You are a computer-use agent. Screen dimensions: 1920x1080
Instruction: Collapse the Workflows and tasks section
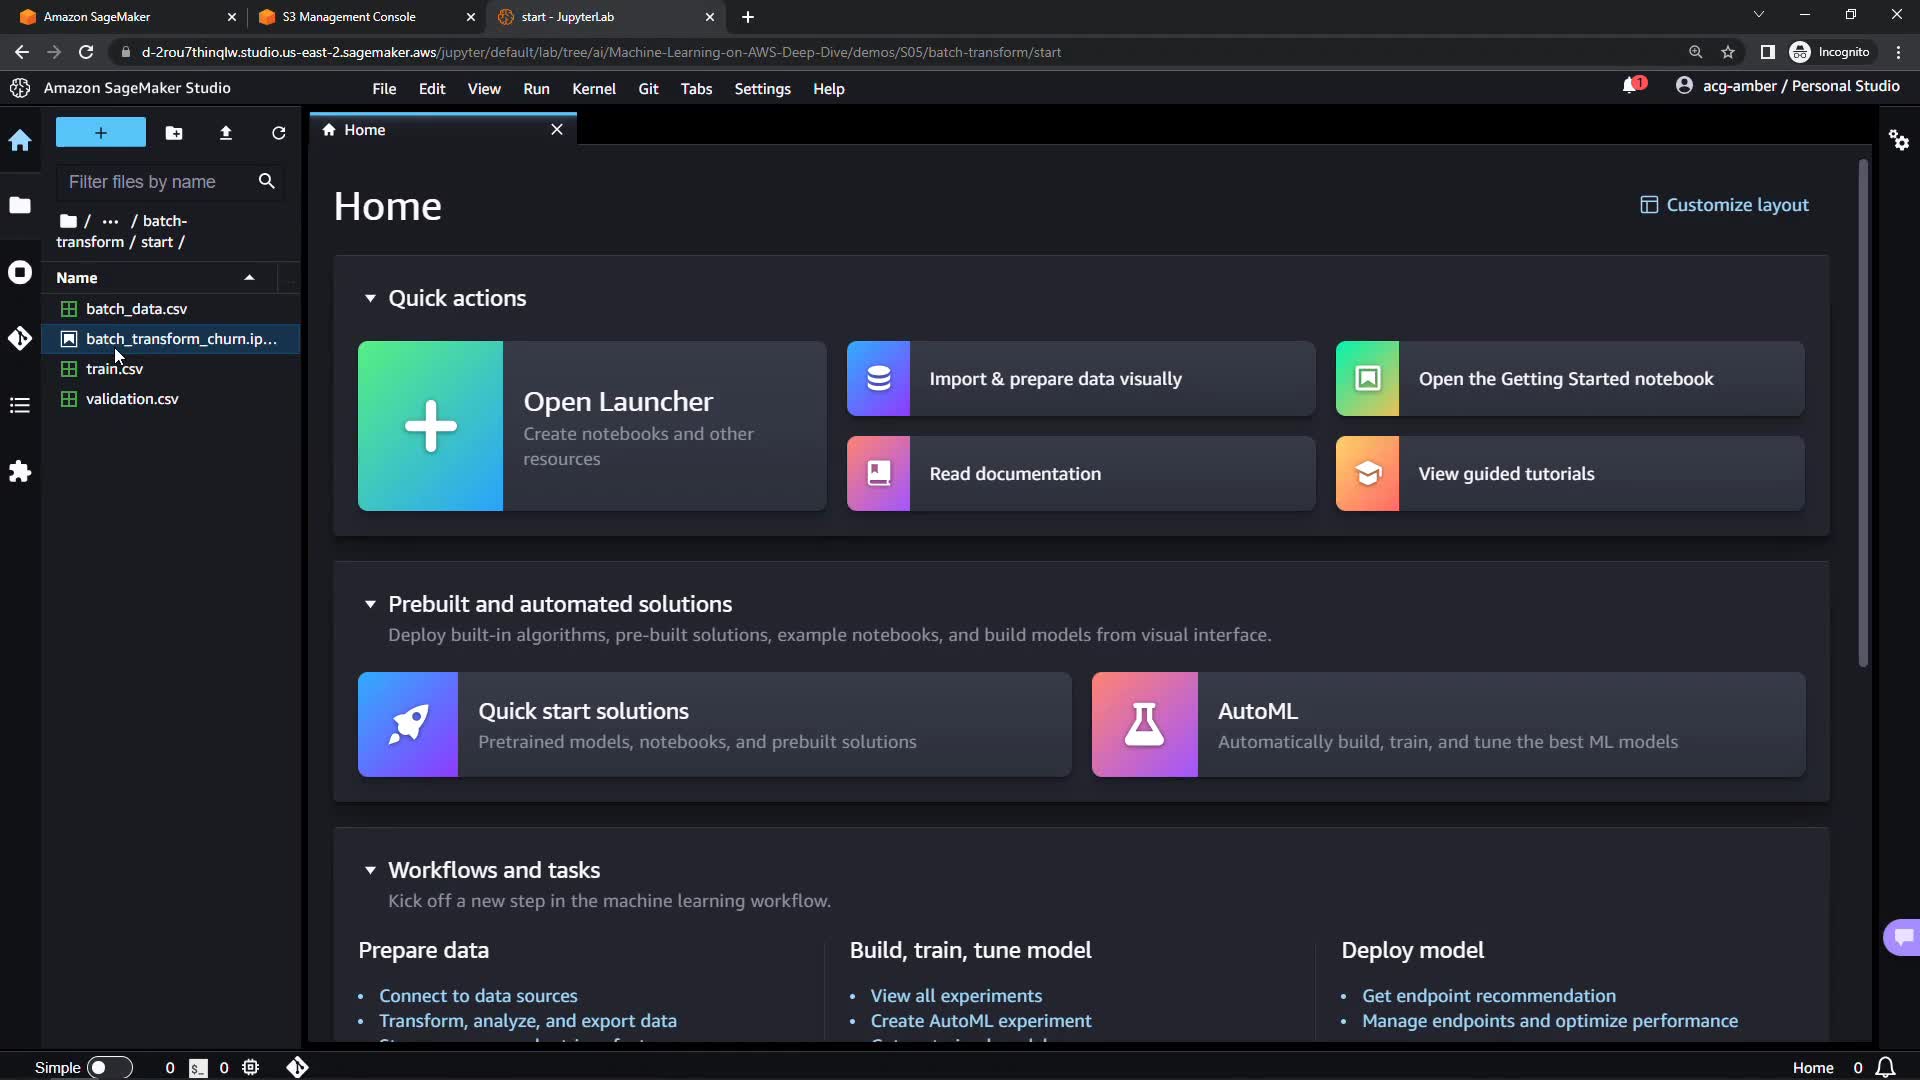pyautogui.click(x=370, y=870)
